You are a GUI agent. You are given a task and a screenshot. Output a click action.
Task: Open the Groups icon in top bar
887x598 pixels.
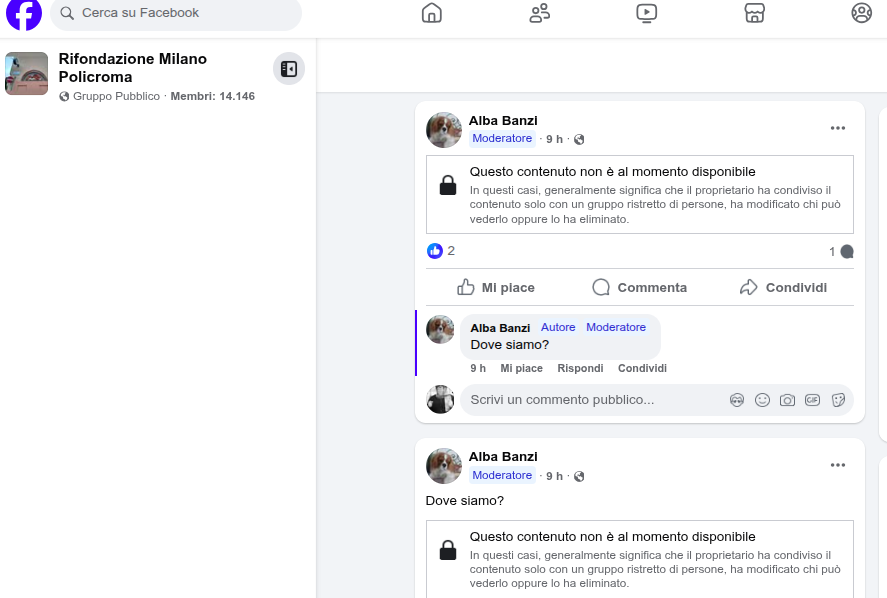pyautogui.click(x=861, y=13)
